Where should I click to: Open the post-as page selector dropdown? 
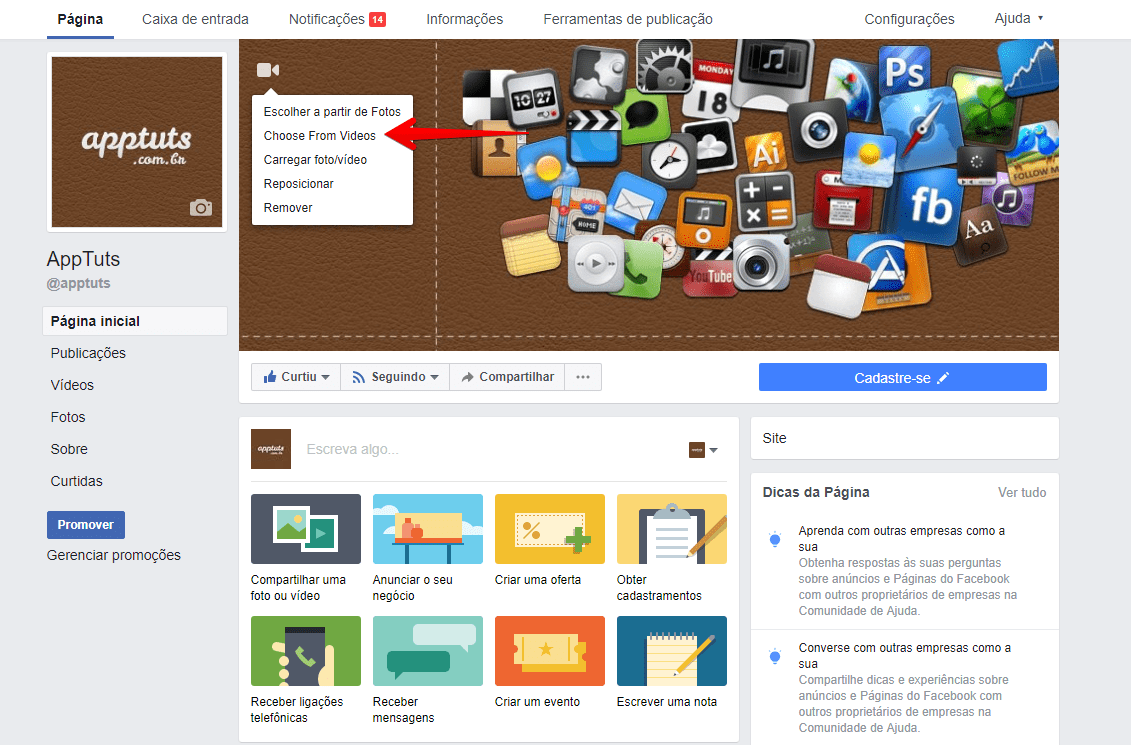tap(703, 450)
